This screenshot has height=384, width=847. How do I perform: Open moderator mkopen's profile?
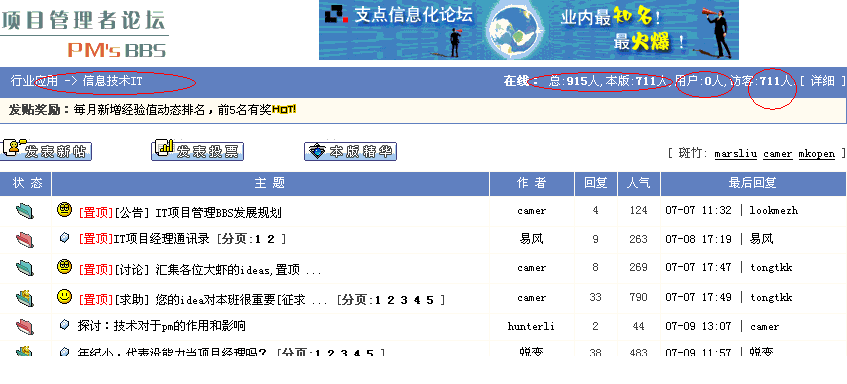[x=817, y=154]
